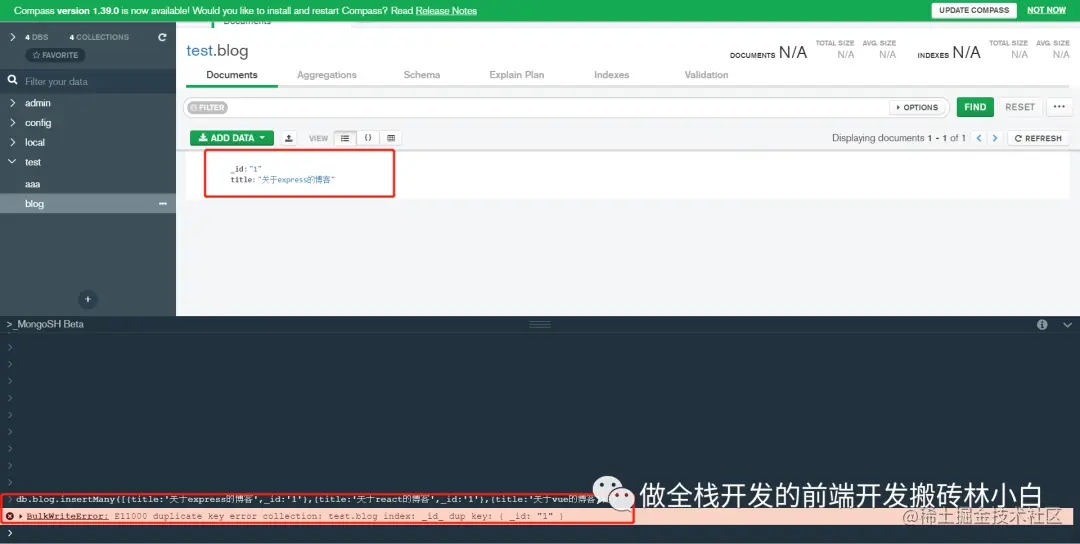The height and width of the screenshot is (544, 1080).
Task: Select the document _id value "1"
Action: pyautogui.click(x=255, y=169)
